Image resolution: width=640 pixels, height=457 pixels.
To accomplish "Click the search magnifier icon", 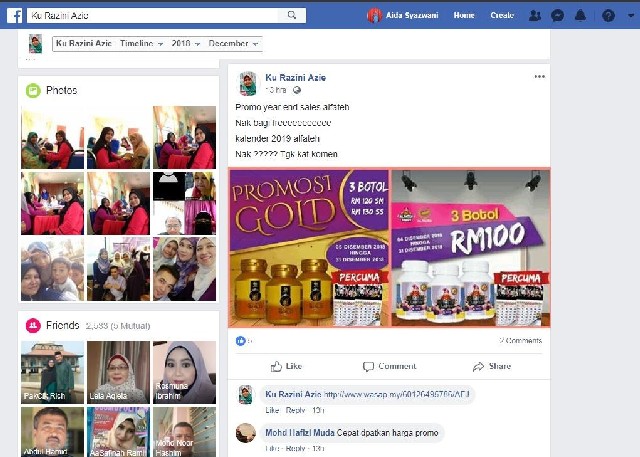I will tap(292, 15).
